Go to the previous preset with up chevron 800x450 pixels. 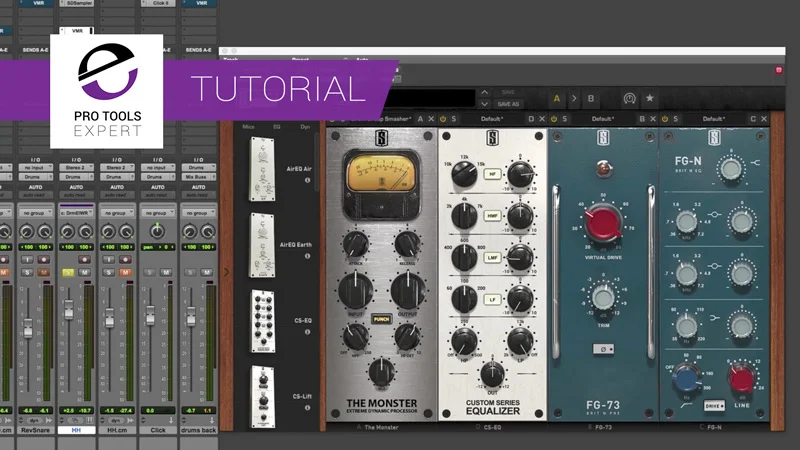pyautogui.click(x=485, y=92)
